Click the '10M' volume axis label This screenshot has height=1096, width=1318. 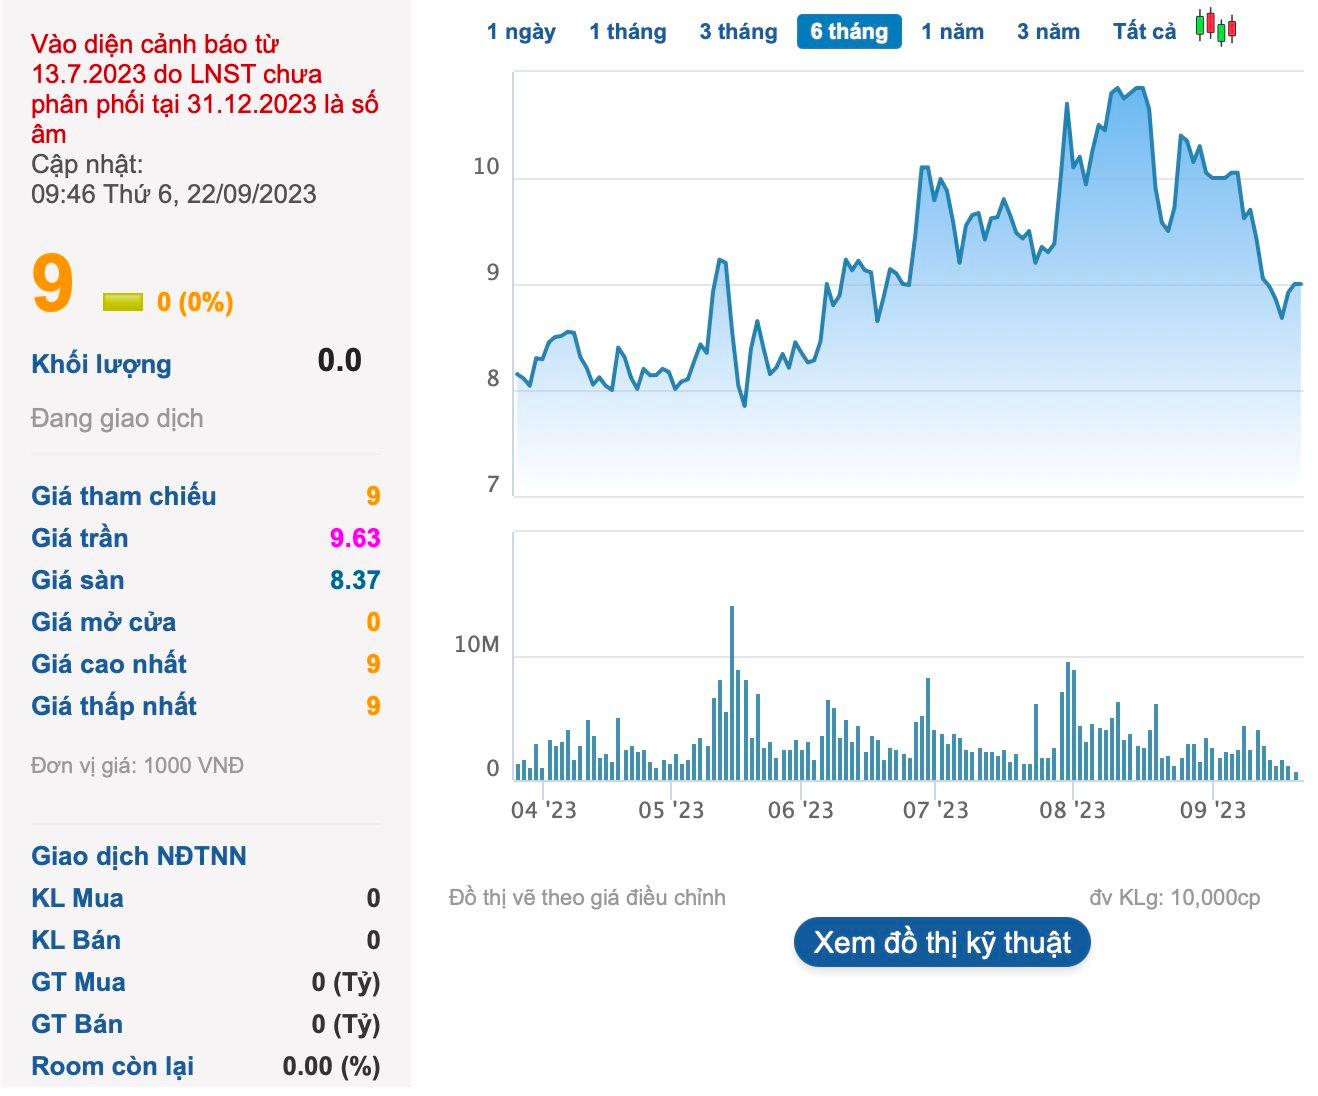[x=476, y=644]
